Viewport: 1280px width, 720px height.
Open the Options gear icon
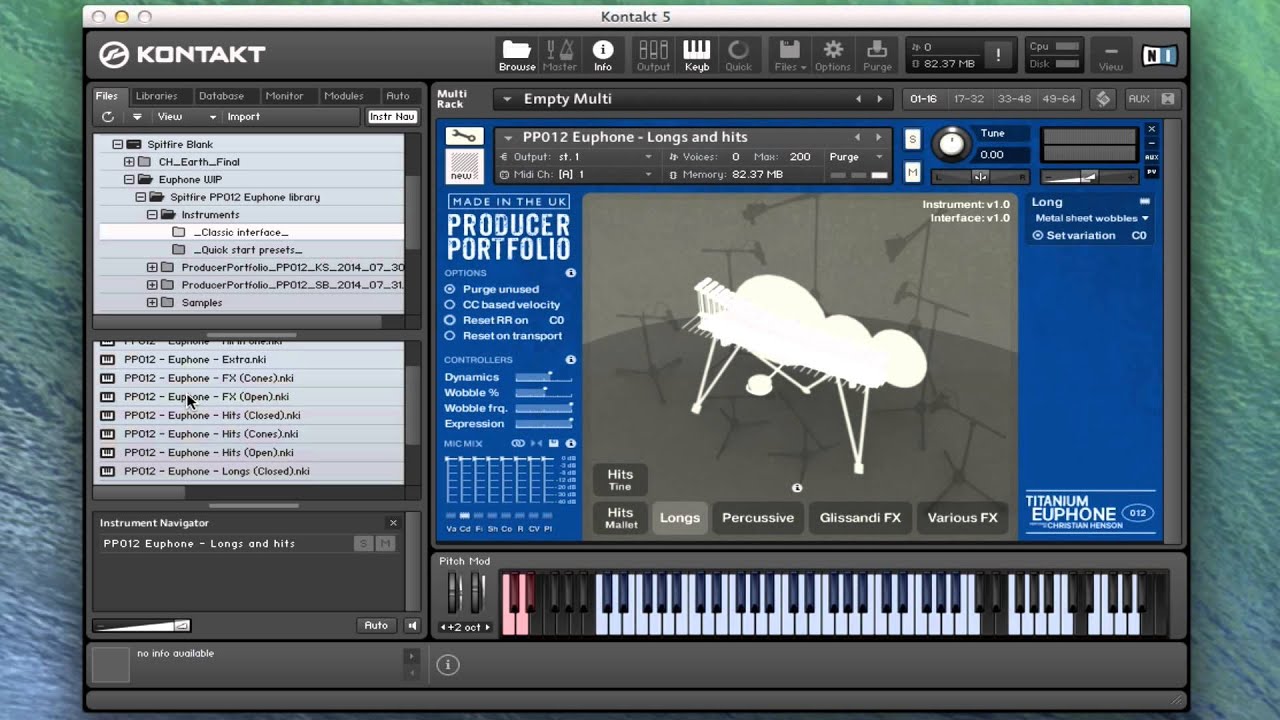(x=832, y=56)
